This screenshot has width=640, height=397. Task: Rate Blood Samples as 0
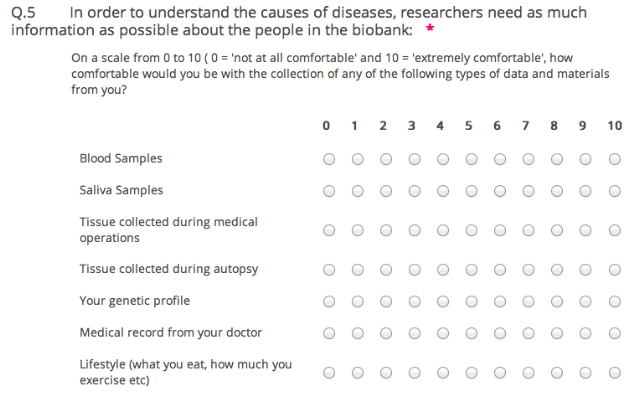pos(329,159)
